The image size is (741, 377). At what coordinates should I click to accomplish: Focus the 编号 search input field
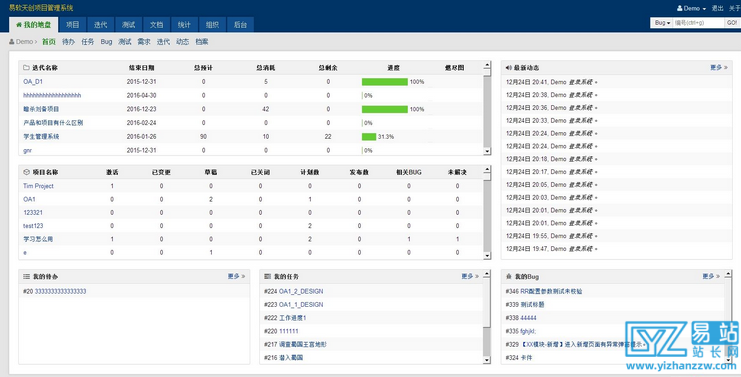coord(698,23)
